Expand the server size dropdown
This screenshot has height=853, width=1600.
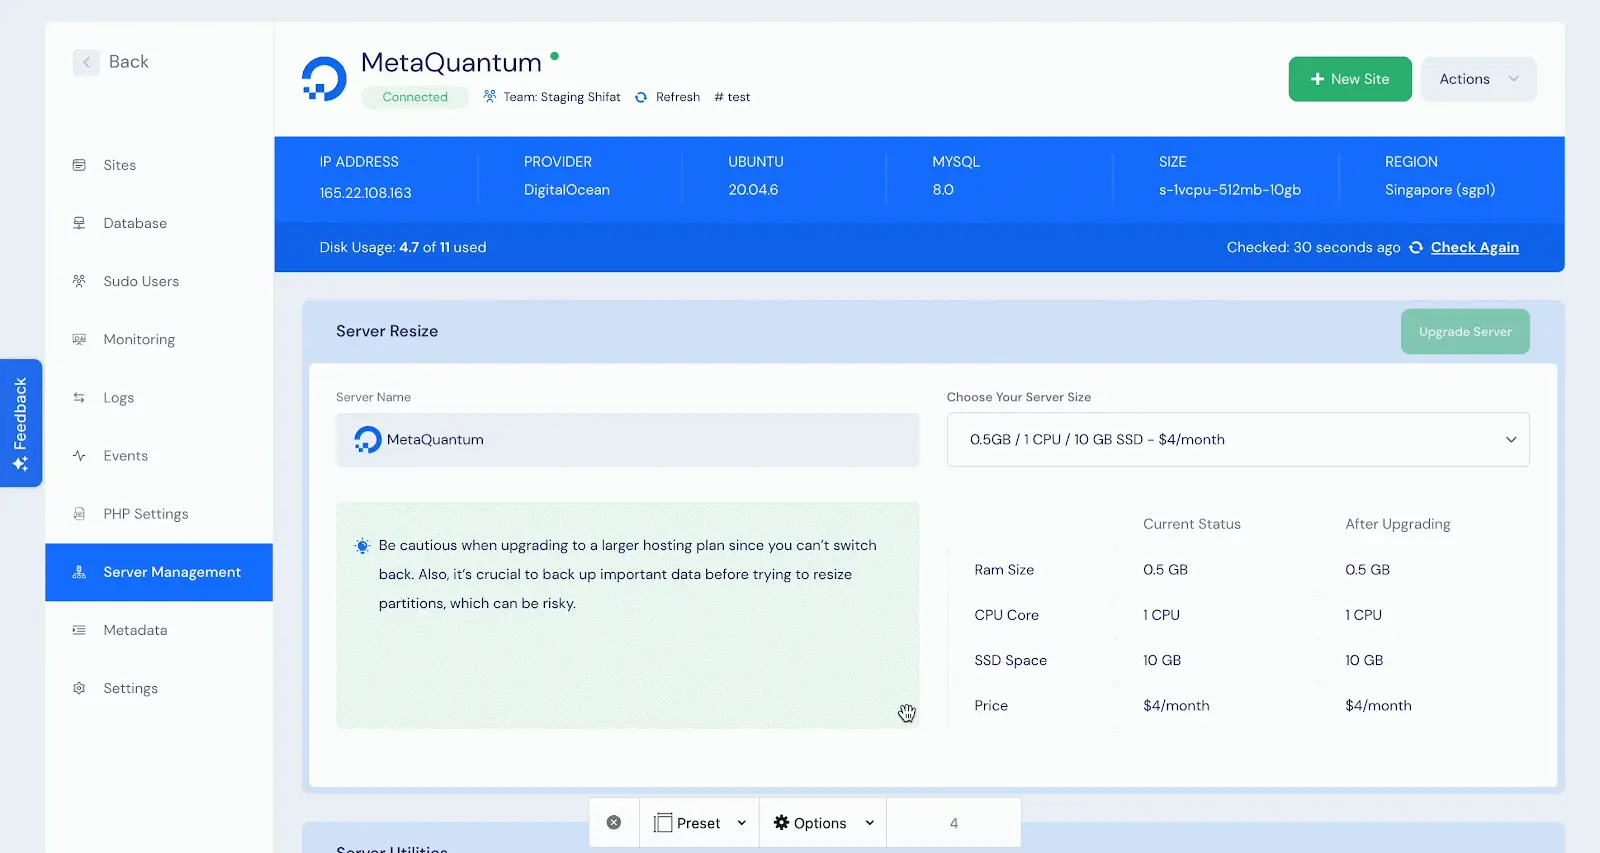[1238, 439]
